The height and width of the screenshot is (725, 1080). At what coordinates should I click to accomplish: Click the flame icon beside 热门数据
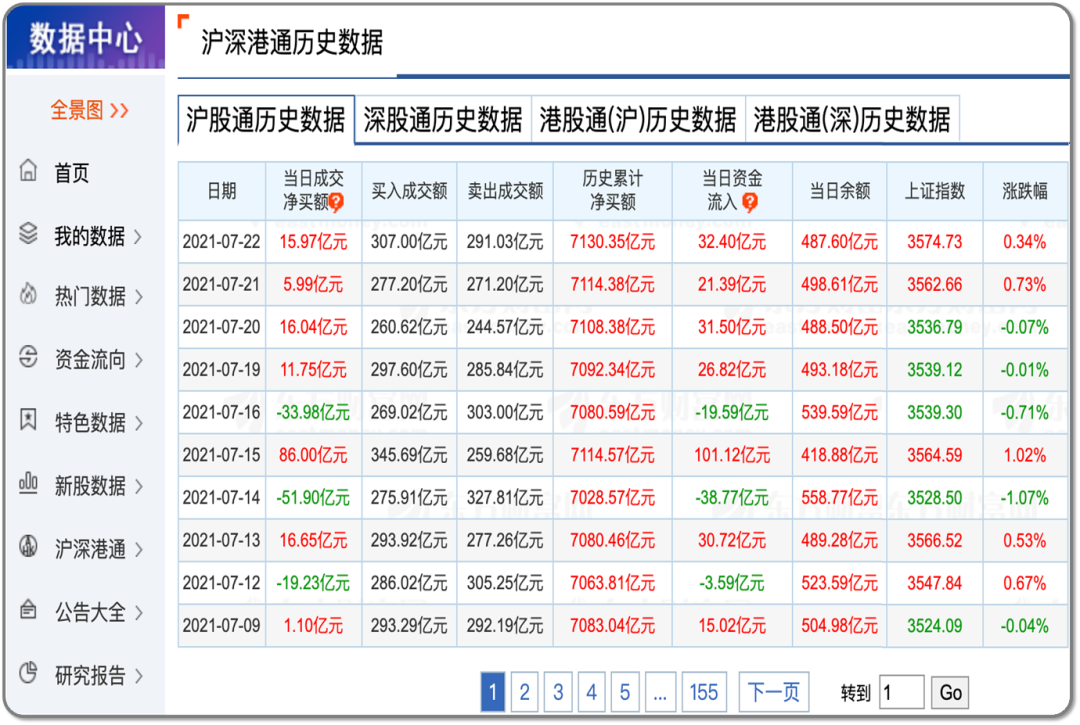click(x=28, y=294)
